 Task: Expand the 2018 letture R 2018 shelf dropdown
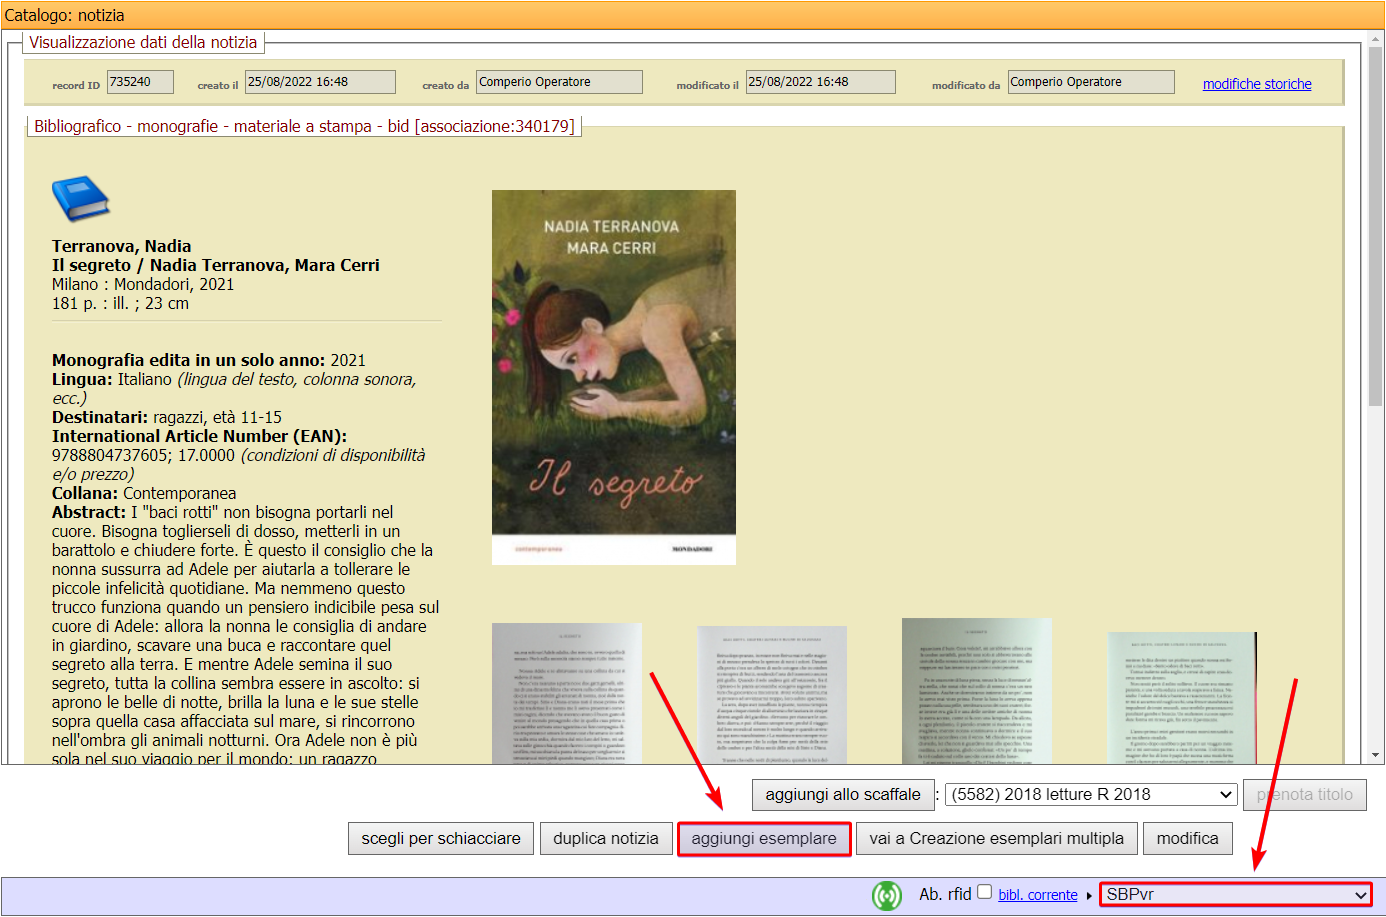1091,794
